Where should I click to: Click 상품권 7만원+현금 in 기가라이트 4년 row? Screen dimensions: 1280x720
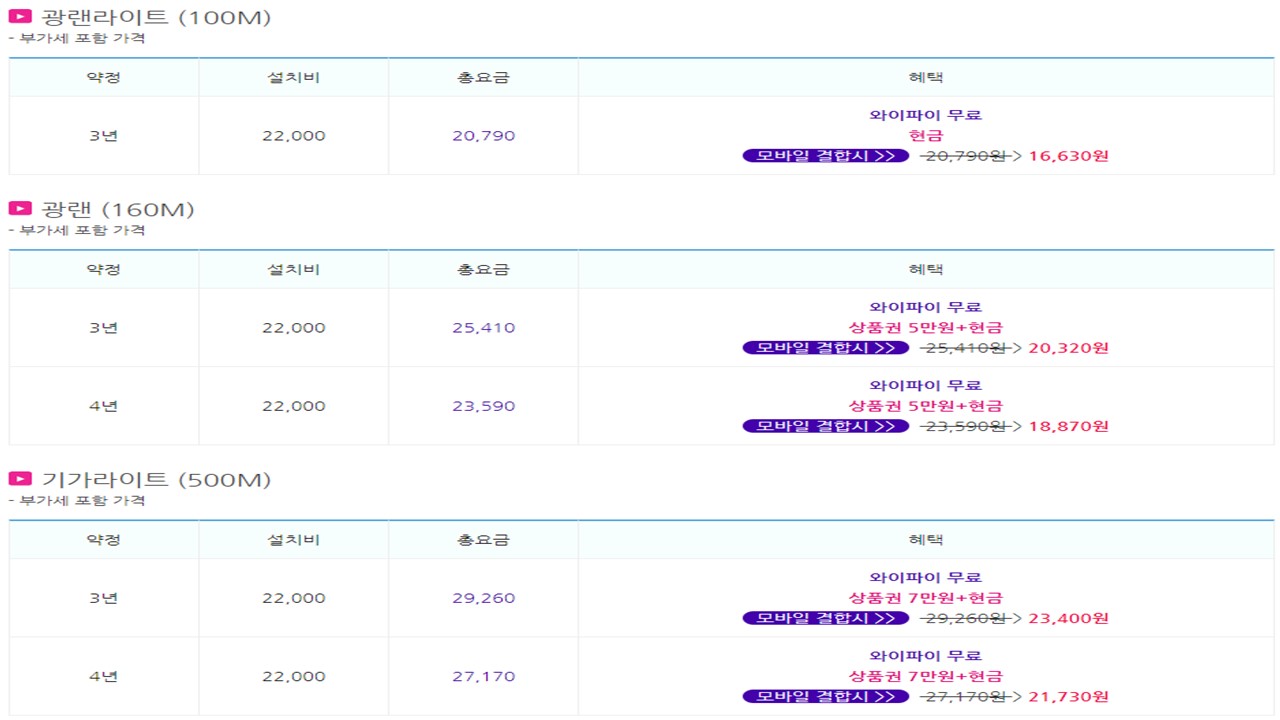[926, 675]
